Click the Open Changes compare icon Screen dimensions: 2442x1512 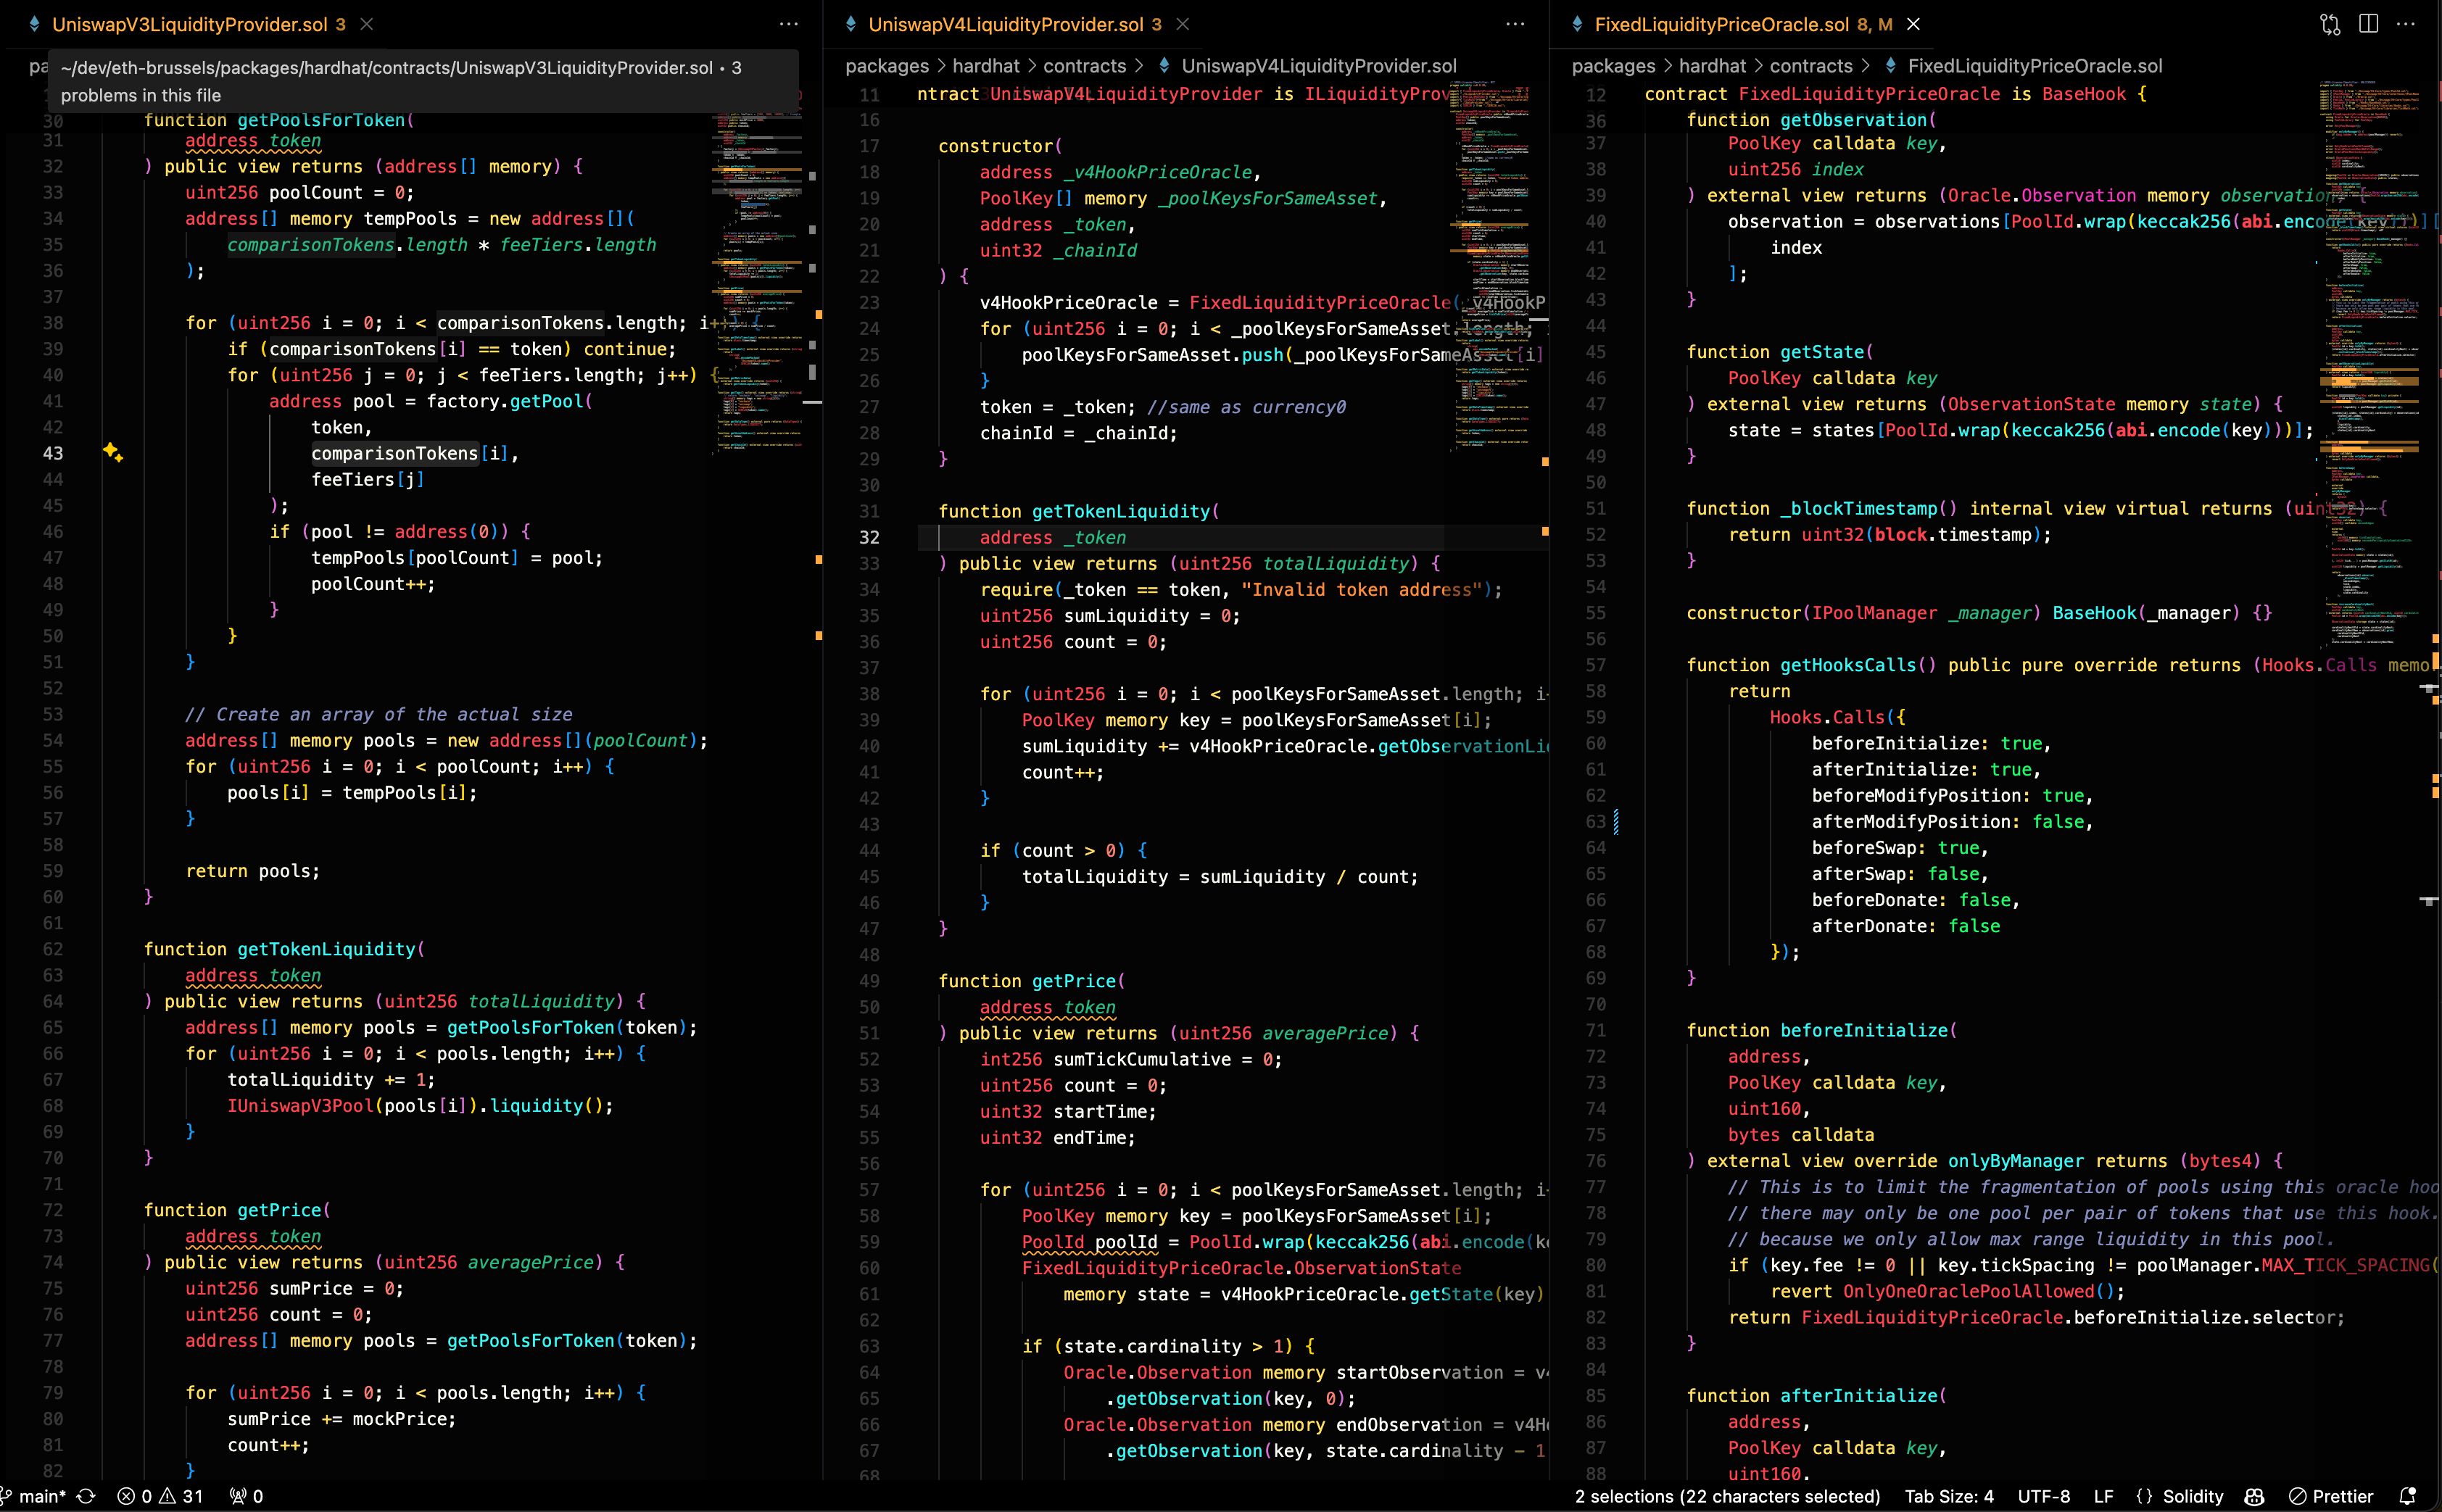click(2330, 24)
